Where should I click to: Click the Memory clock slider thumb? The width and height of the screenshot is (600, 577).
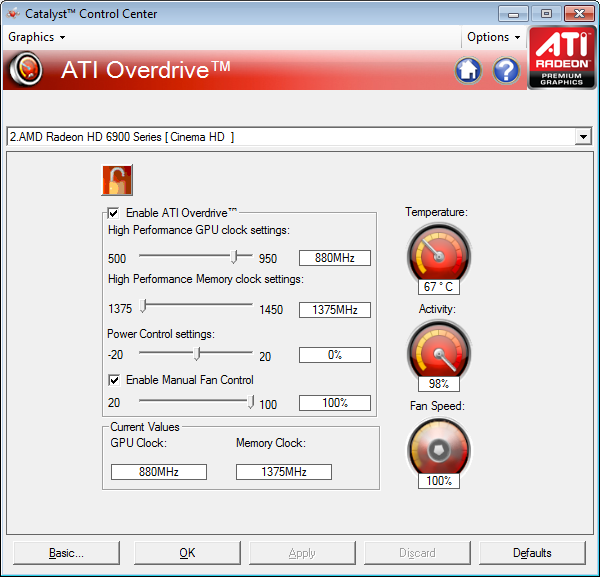(143, 306)
